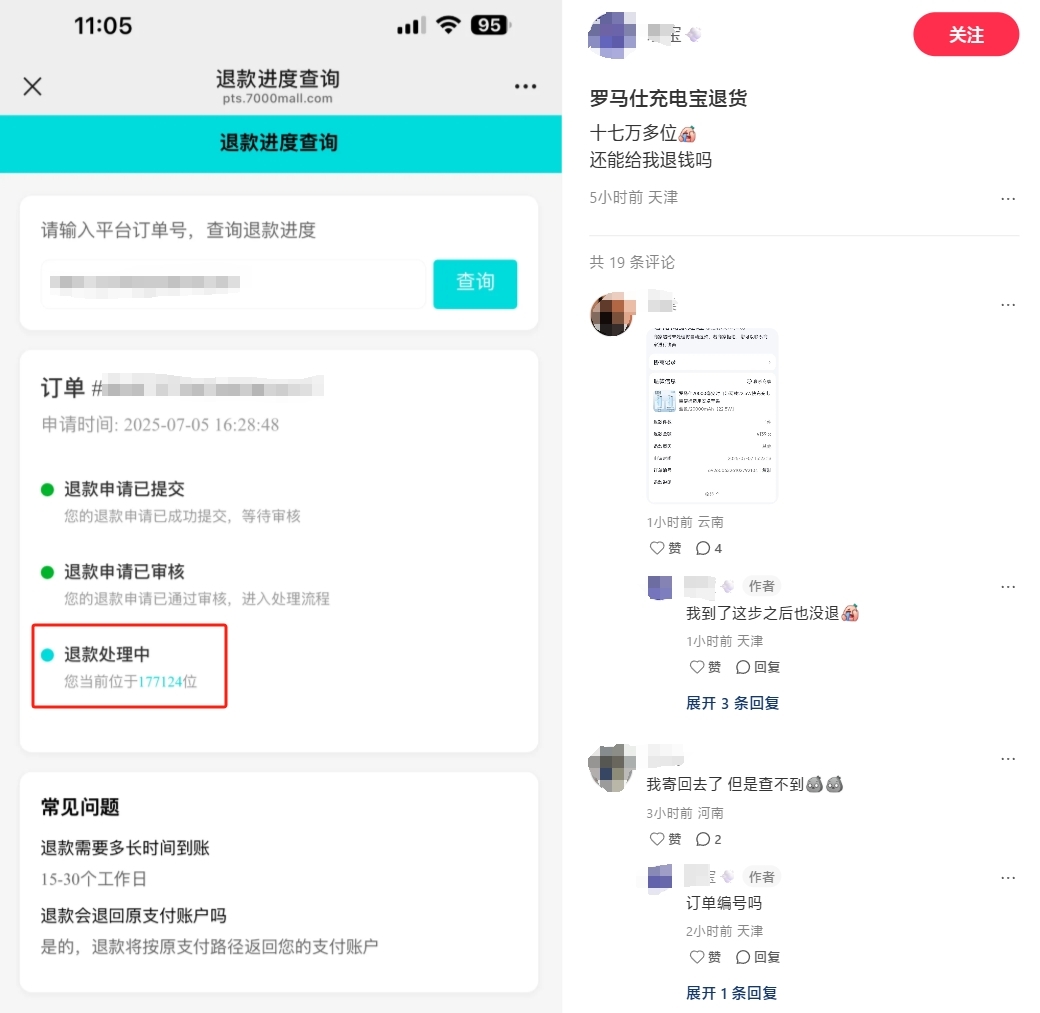Follow the author with red 关注 button
Viewport: 1040px width, 1013px height.
coord(965,34)
